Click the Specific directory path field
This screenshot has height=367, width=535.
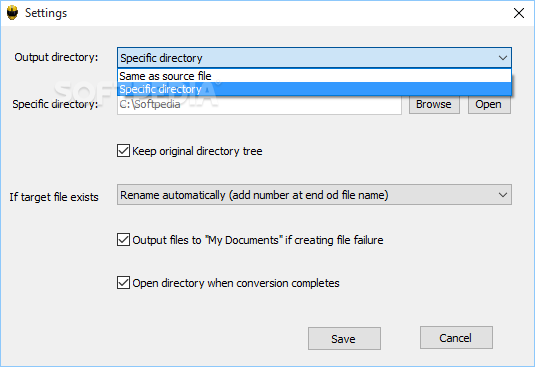[259, 104]
